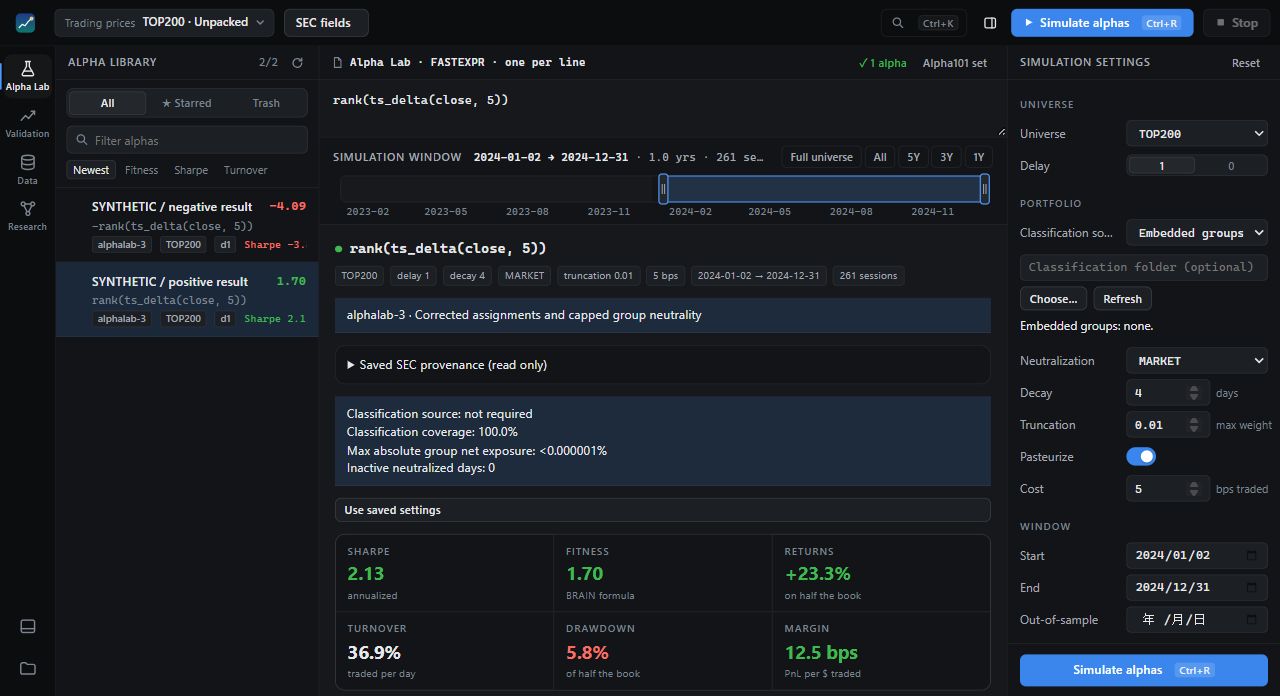
Task: Click Use saved settings button
Action: 662,510
